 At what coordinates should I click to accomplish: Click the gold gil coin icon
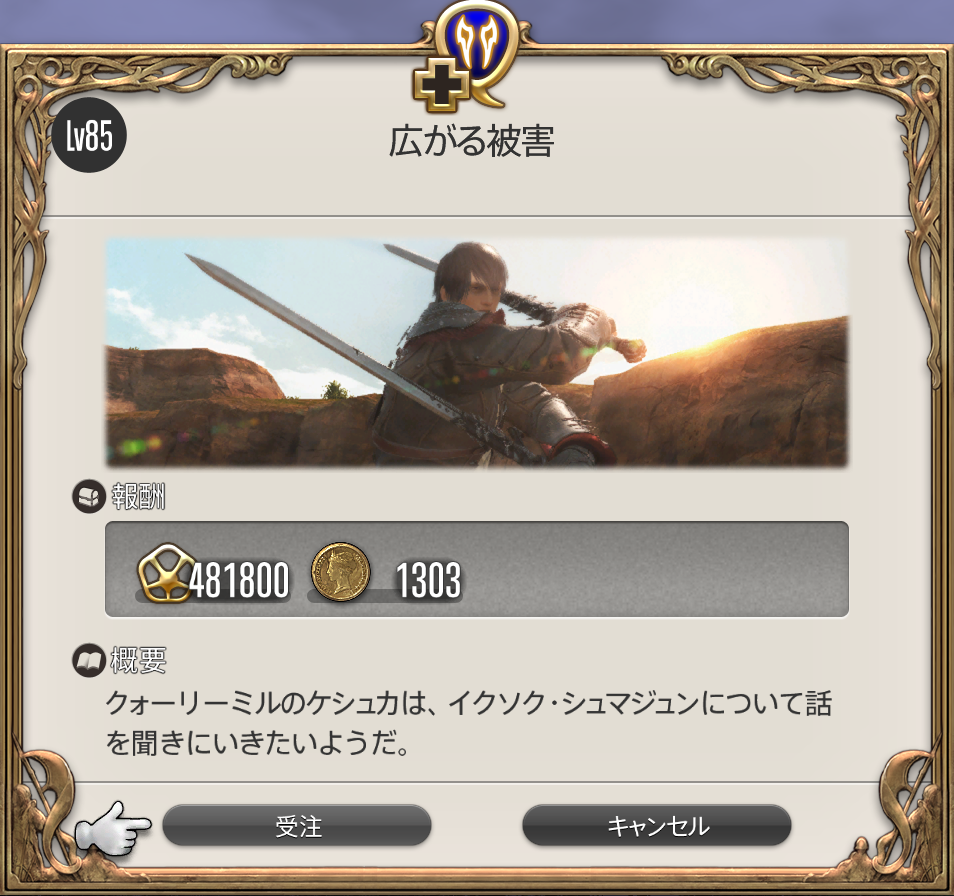click(340, 572)
